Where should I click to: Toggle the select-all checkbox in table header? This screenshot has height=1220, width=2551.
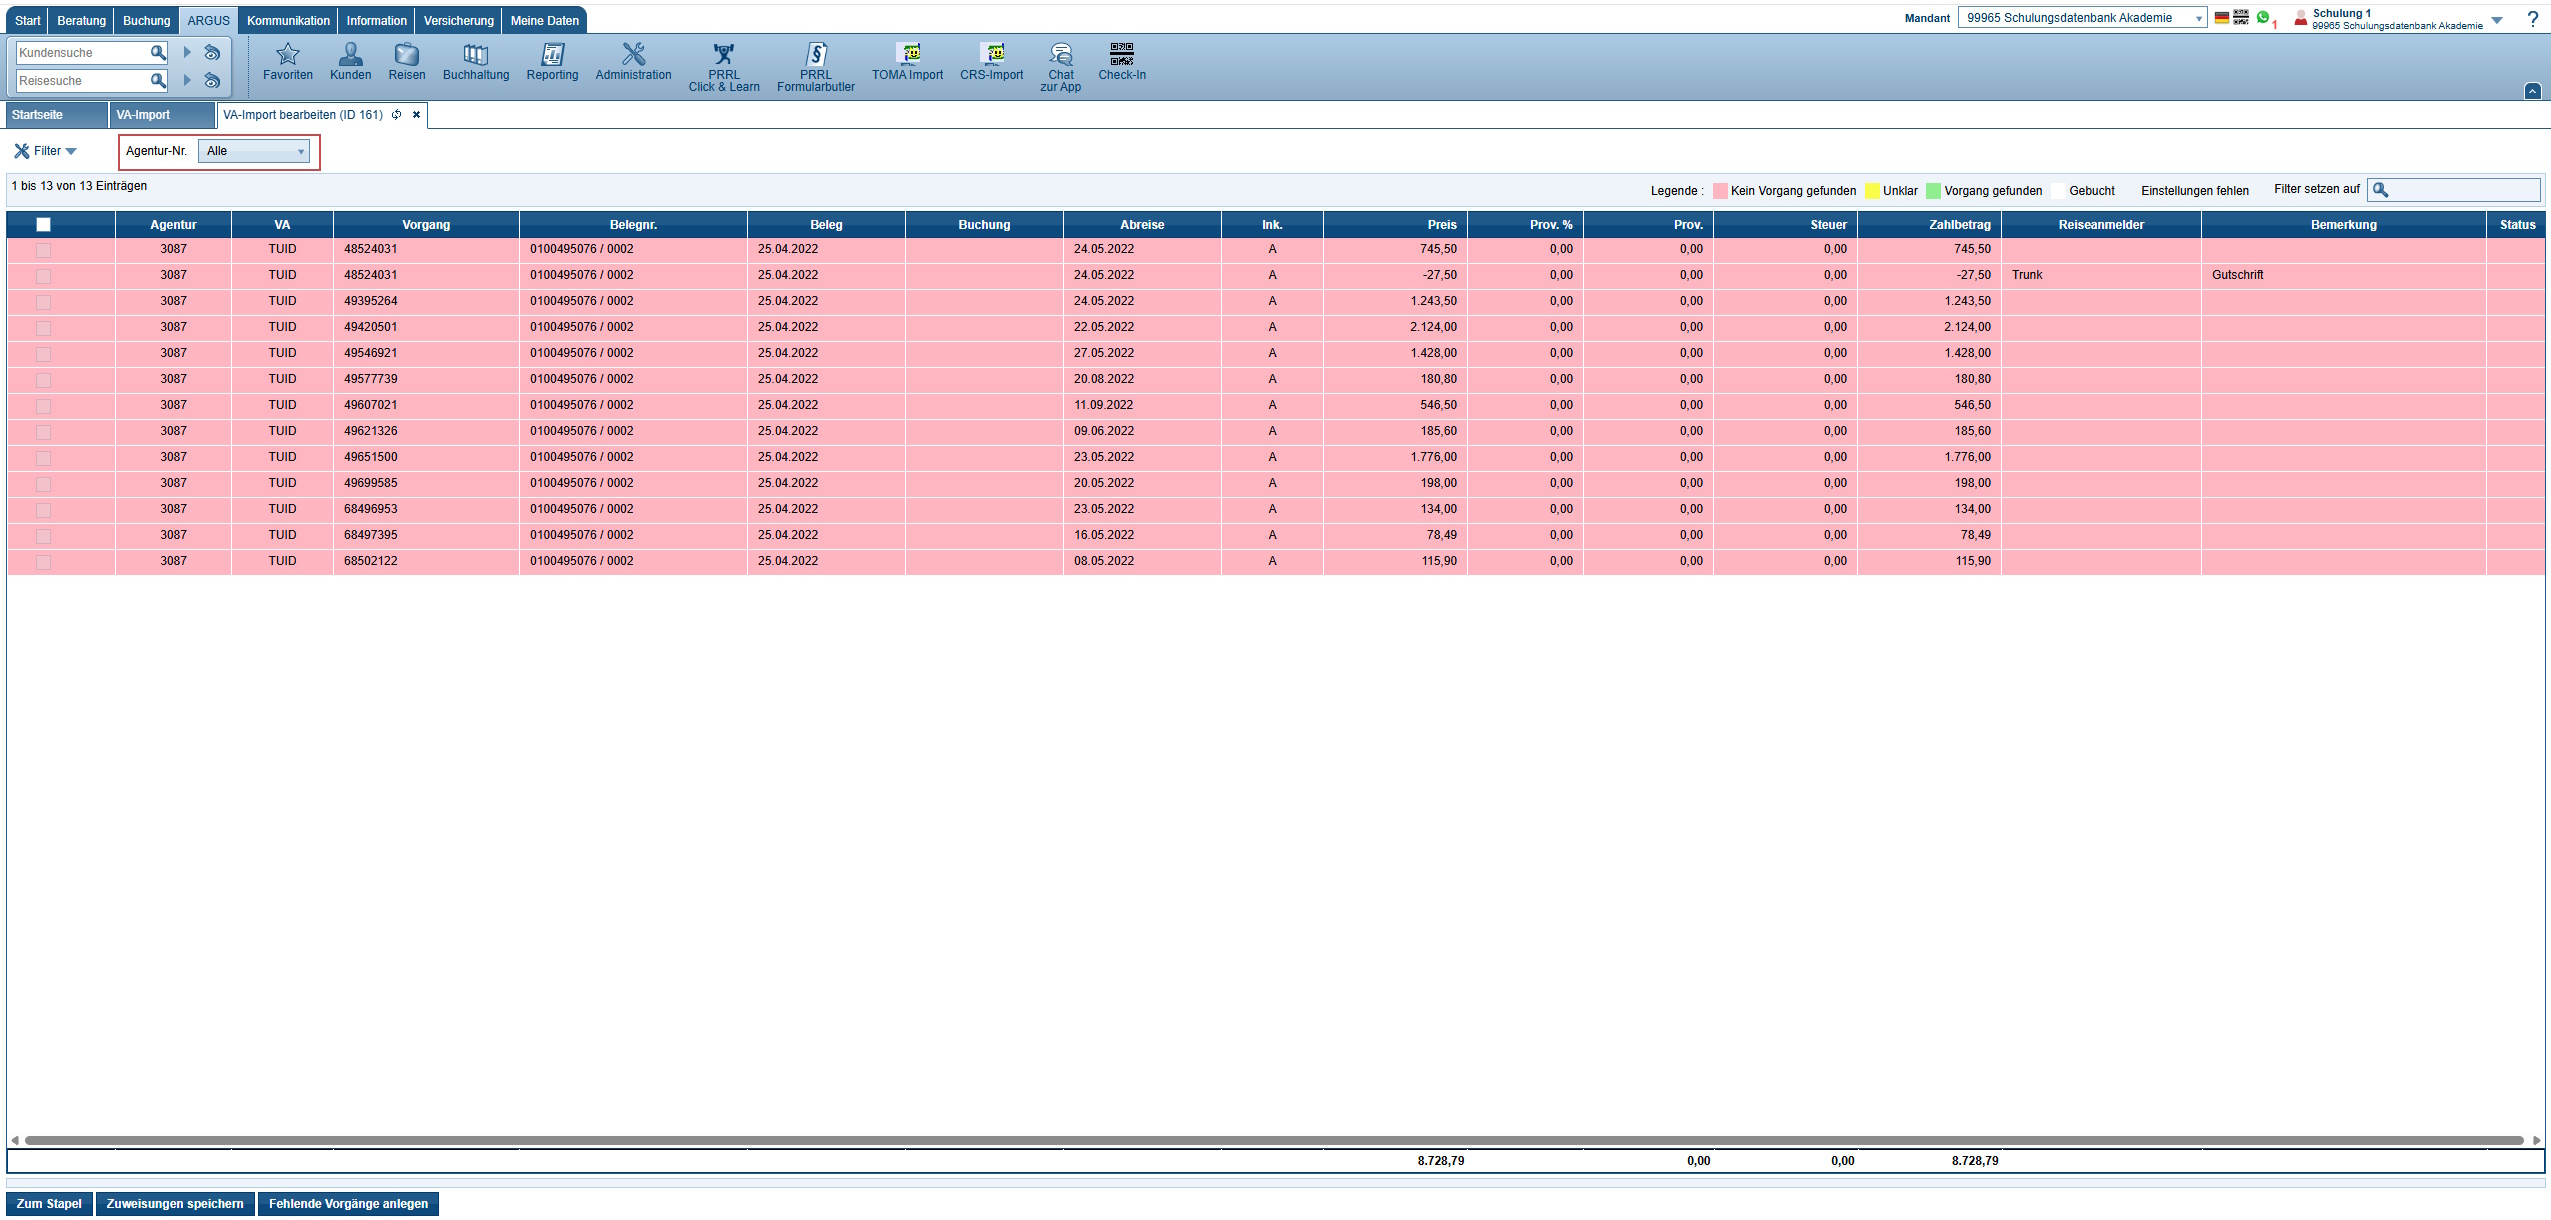point(43,225)
